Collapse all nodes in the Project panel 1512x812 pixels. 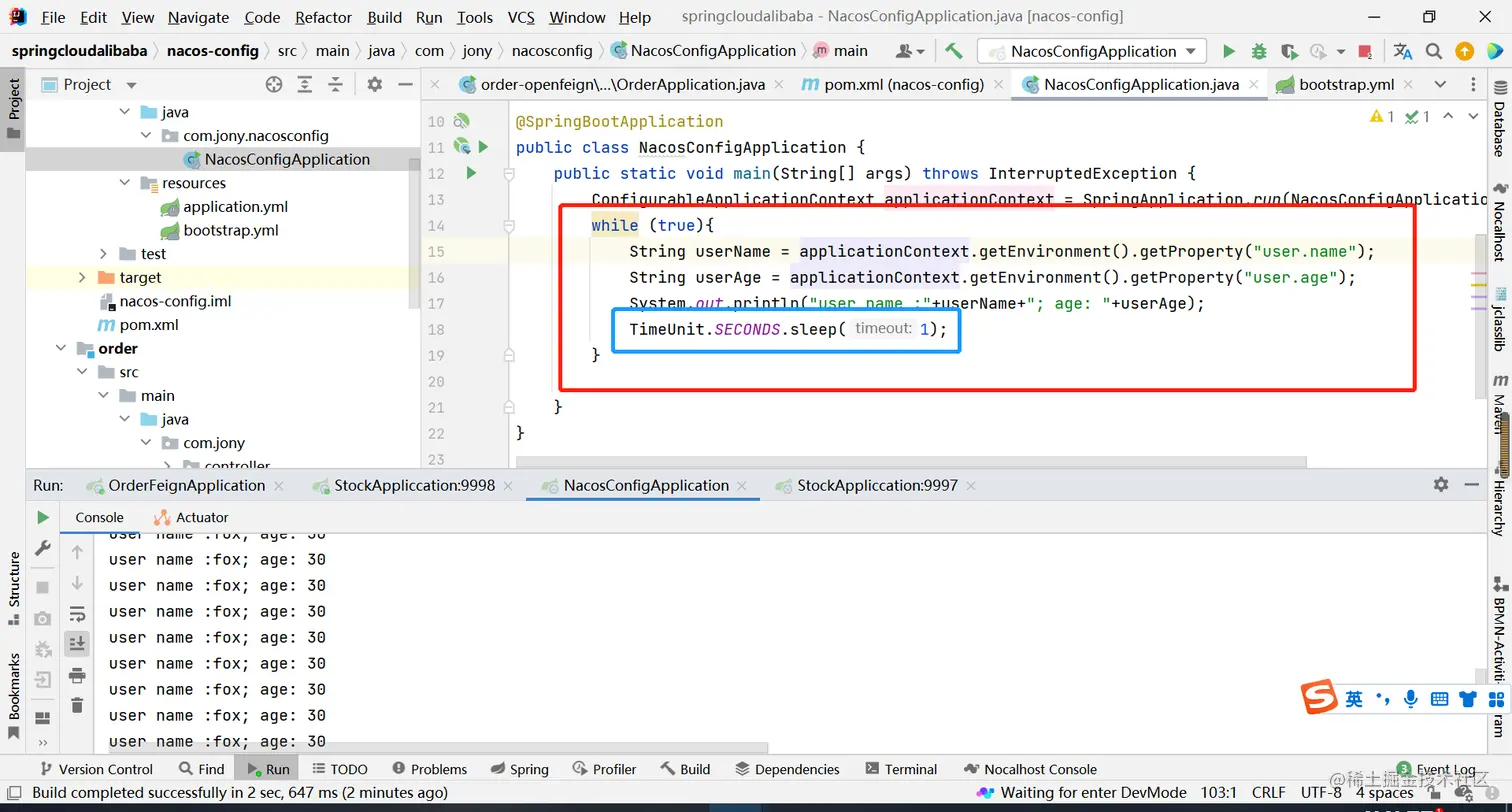pos(335,85)
